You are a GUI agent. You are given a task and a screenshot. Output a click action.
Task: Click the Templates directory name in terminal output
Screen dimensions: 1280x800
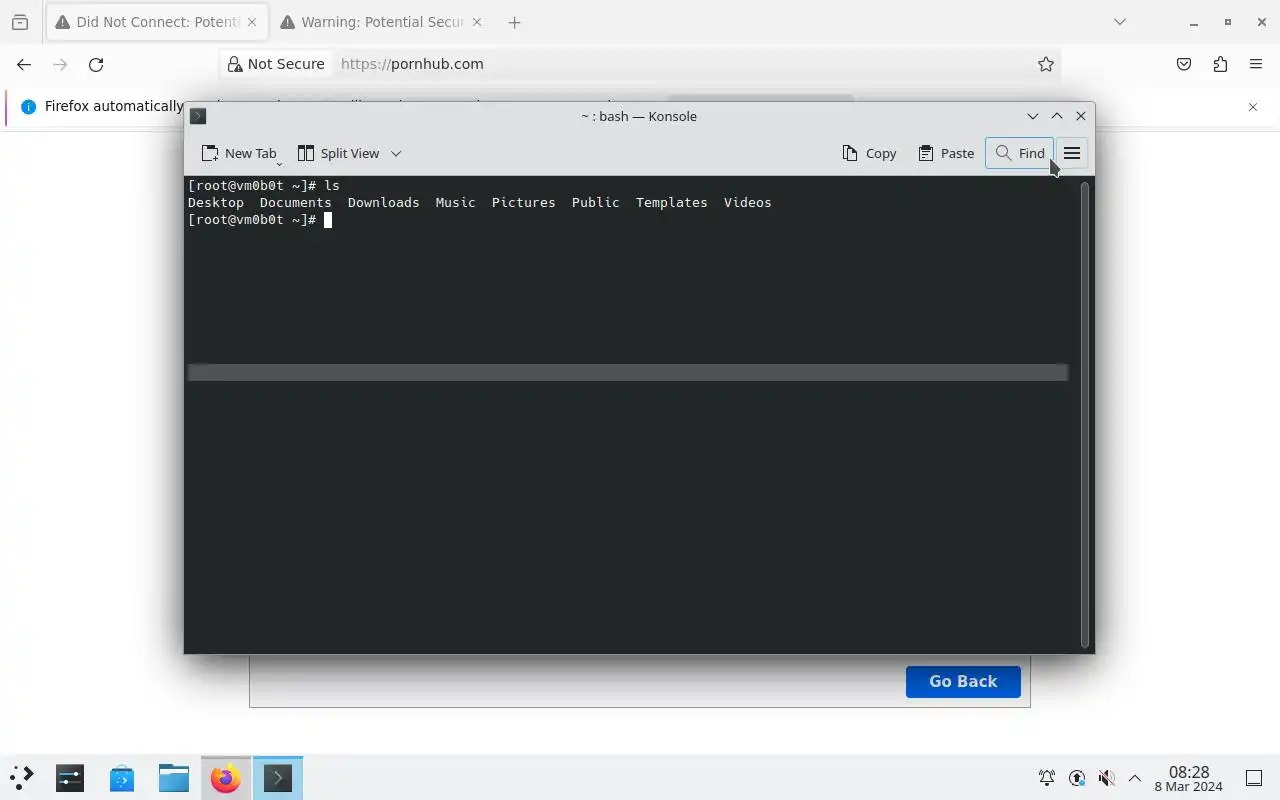click(672, 202)
